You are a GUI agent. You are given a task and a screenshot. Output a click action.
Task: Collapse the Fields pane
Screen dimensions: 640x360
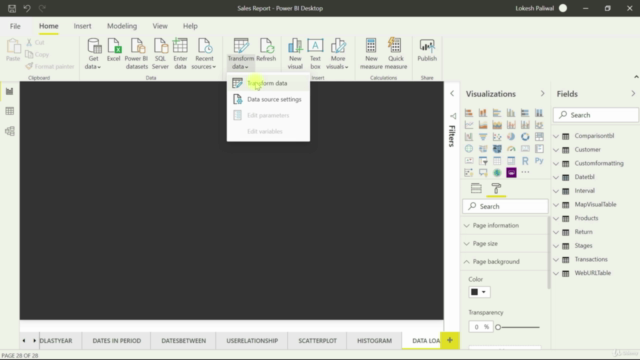click(633, 93)
